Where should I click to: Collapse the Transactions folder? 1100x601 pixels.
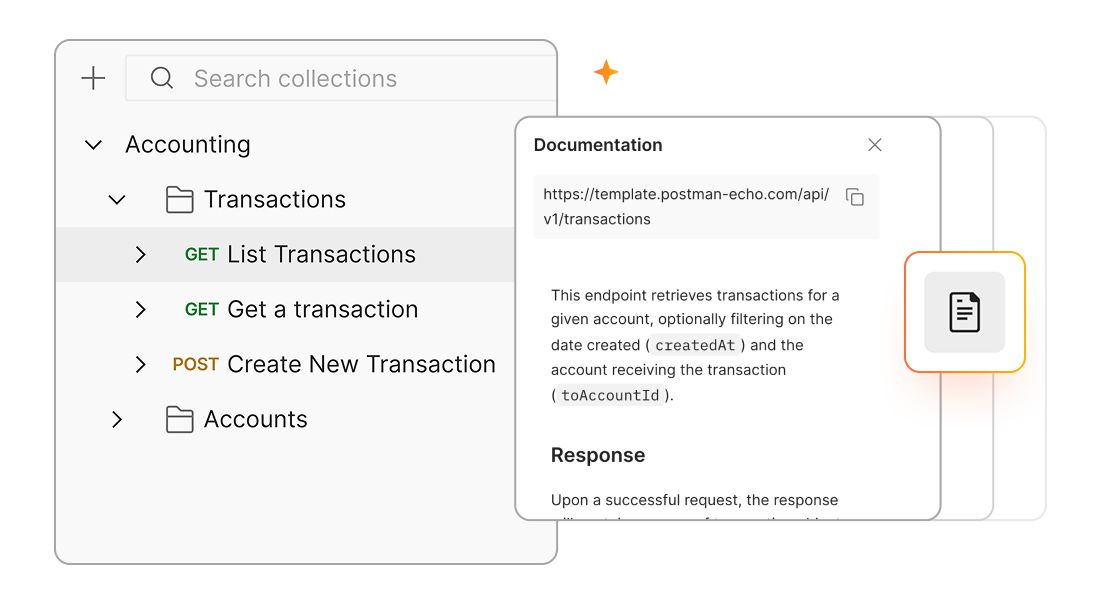[117, 199]
